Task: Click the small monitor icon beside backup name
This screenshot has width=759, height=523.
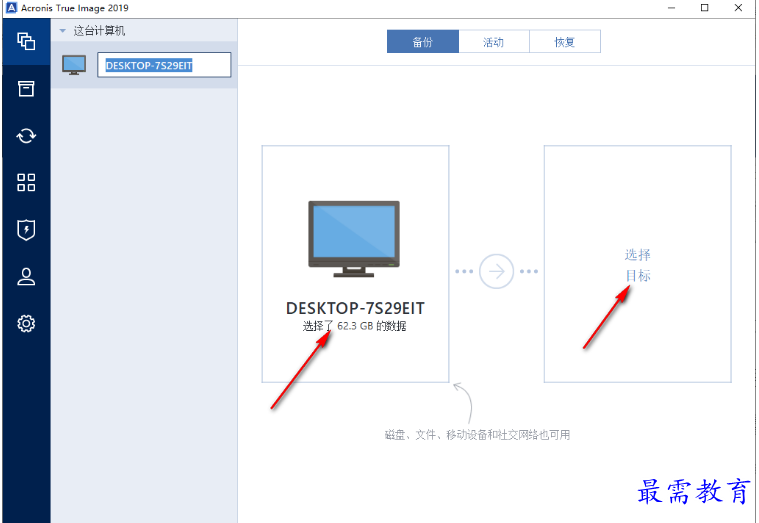Action: tap(74, 65)
